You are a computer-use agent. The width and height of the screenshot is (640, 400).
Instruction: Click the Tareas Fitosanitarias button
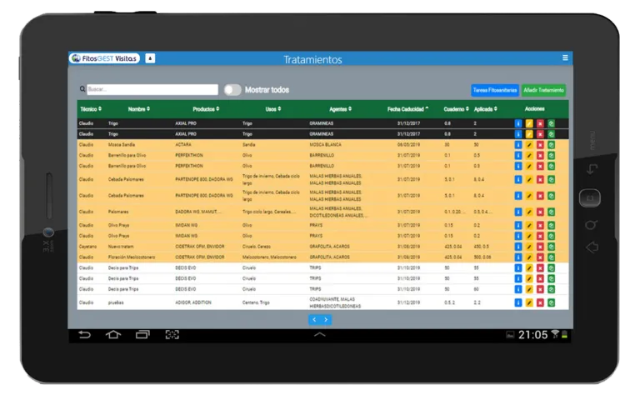pos(494,90)
